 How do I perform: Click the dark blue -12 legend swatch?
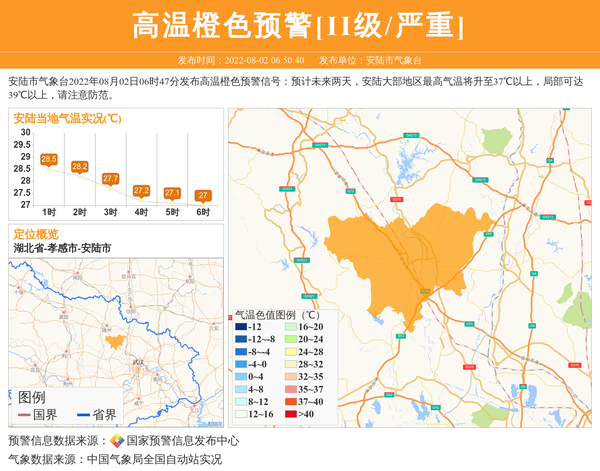coord(241,327)
